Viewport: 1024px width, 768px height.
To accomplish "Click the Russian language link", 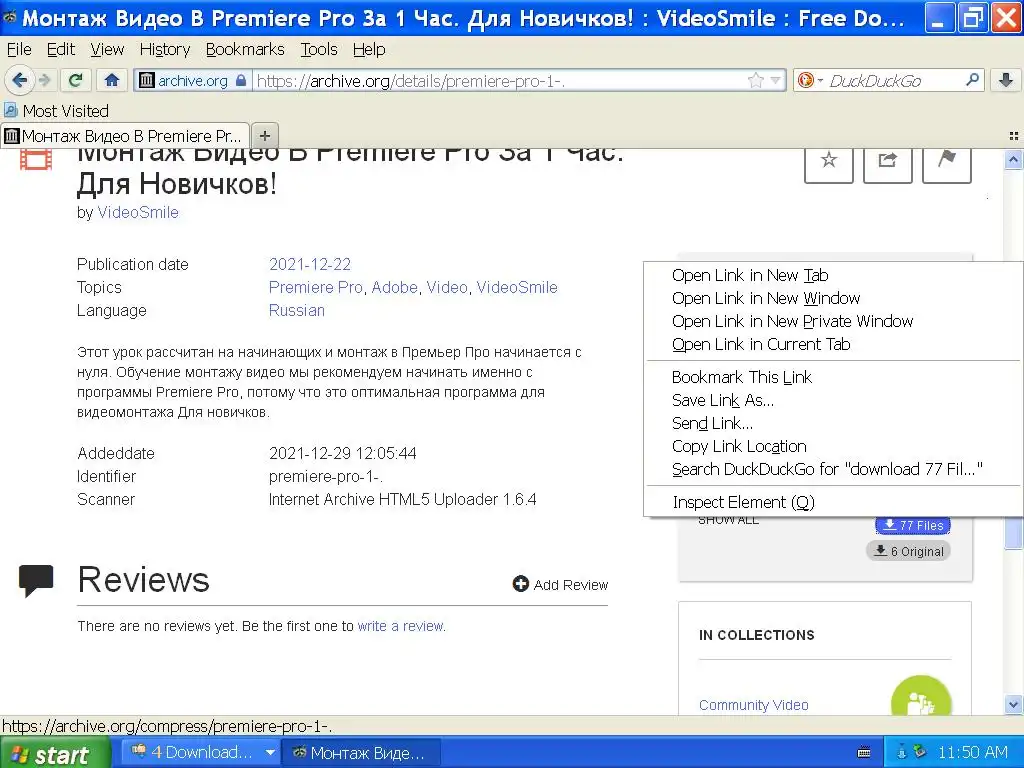I will click(296, 310).
